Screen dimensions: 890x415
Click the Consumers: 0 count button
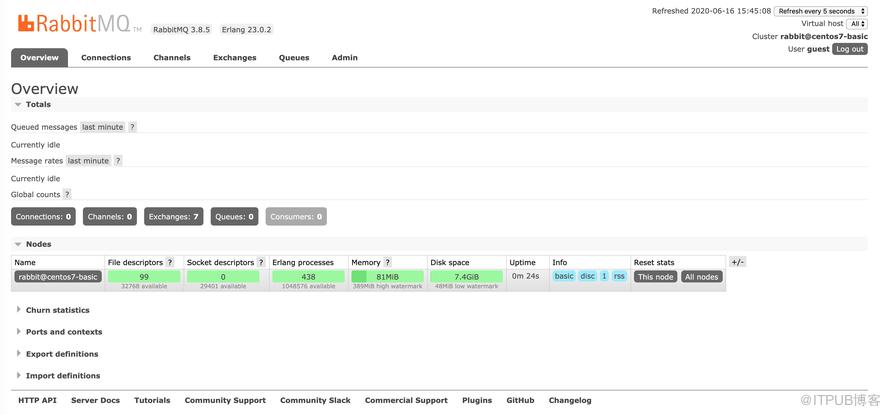[x=296, y=216]
